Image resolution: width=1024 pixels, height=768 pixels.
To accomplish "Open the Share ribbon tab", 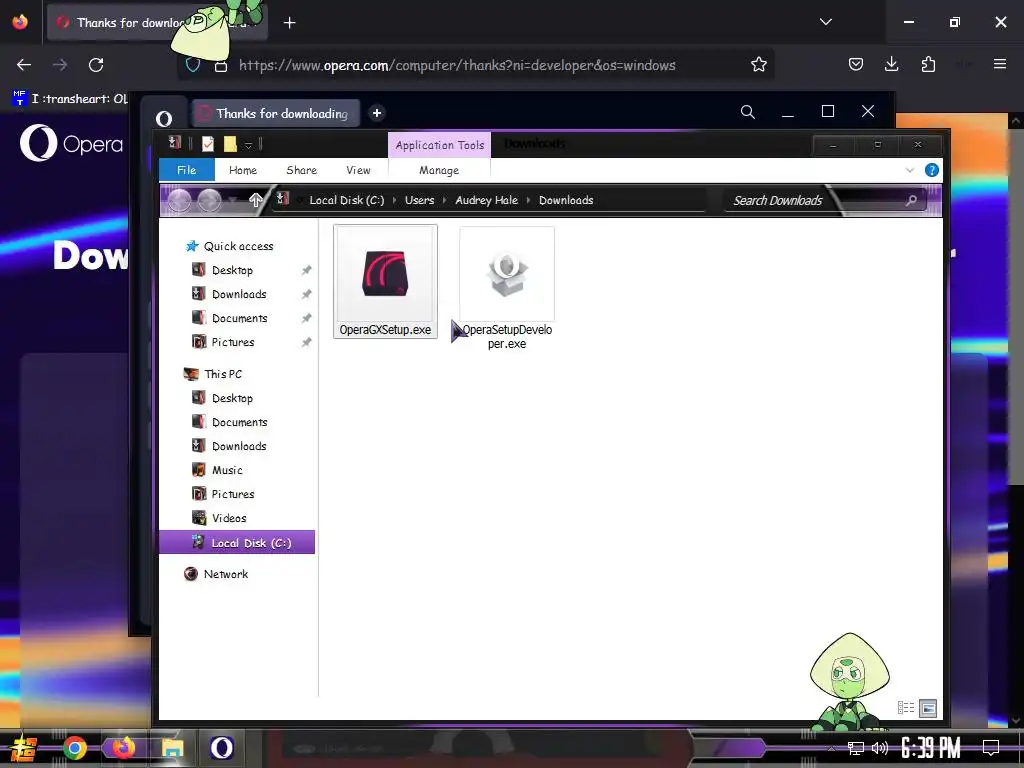I will (301, 170).
